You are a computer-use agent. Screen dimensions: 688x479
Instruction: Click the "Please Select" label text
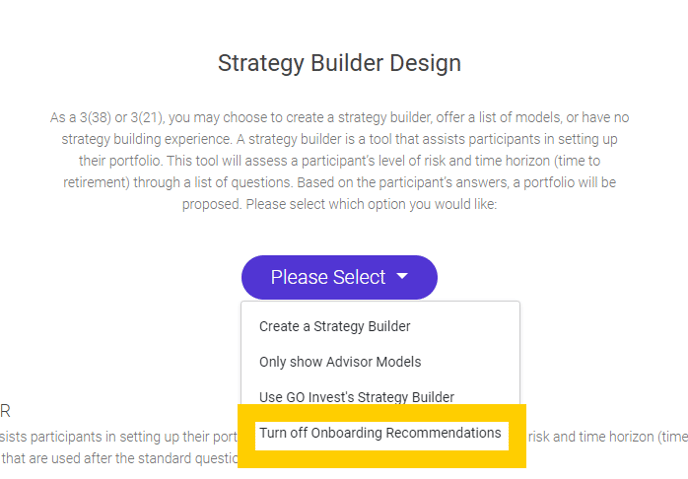tap(327, 277)
